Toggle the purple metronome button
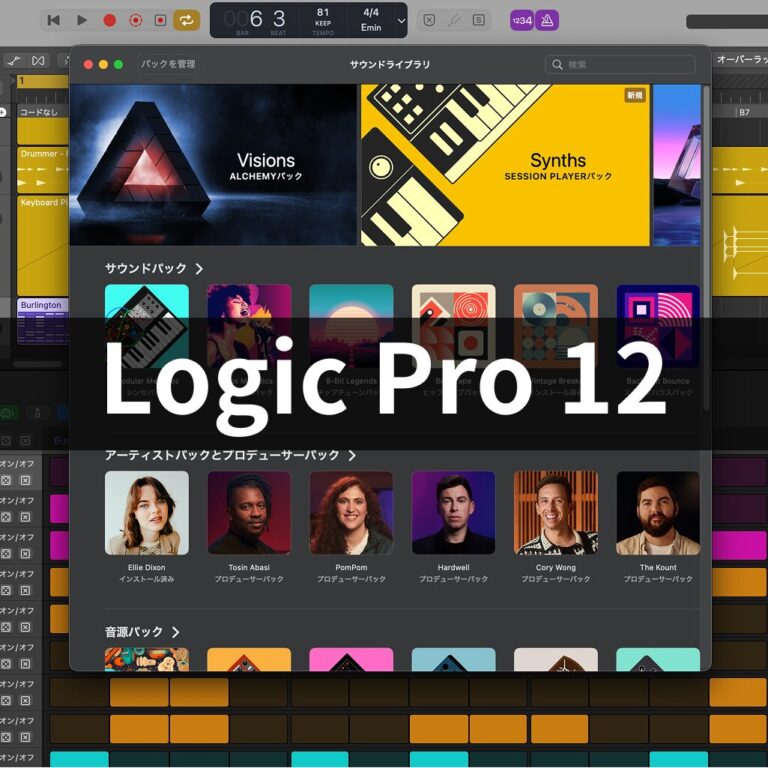Screen dimensions: 768x768 pos(548,20)
